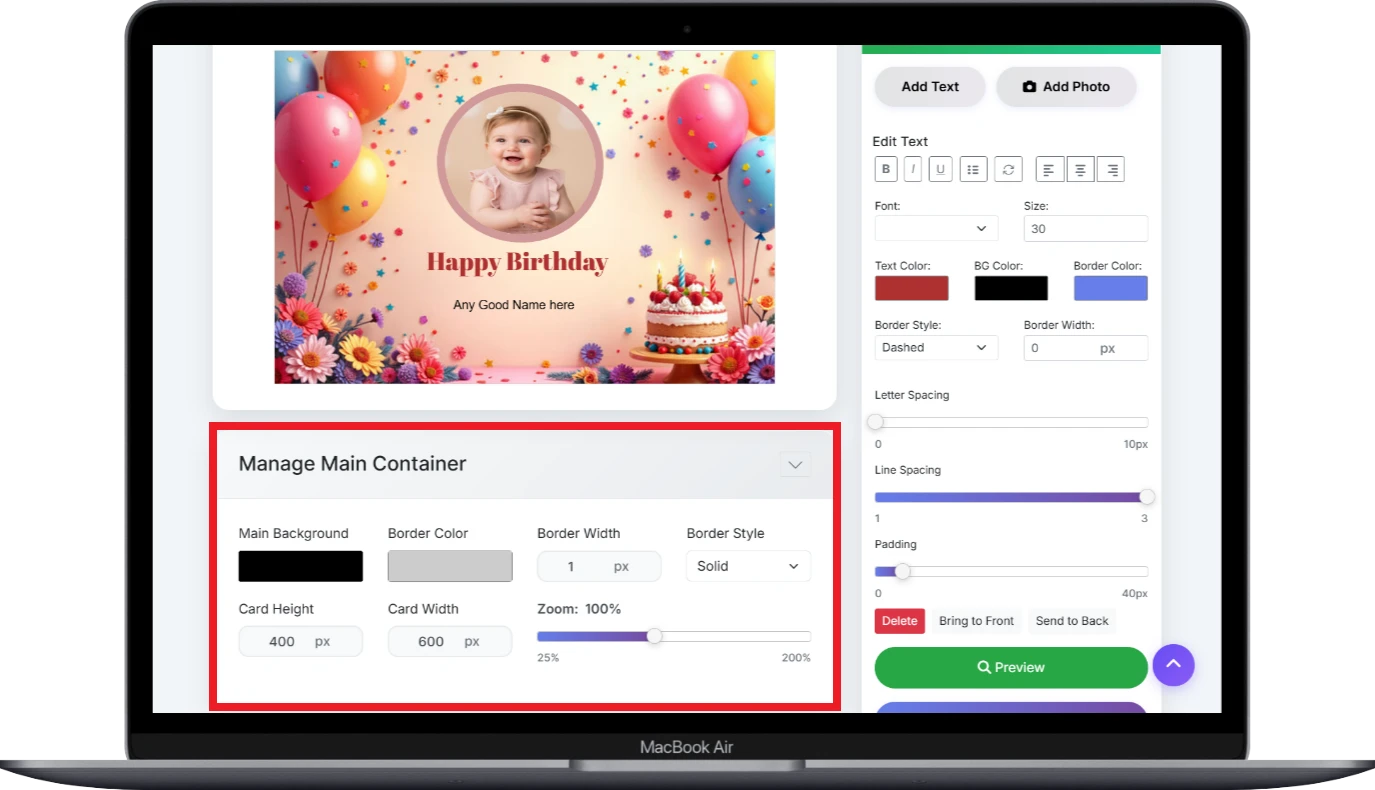The width and height of the screenshot is (1375, 790).
Task: Open the red Text Color swatch
Action: pyautogui.click(x=911, y=288)
